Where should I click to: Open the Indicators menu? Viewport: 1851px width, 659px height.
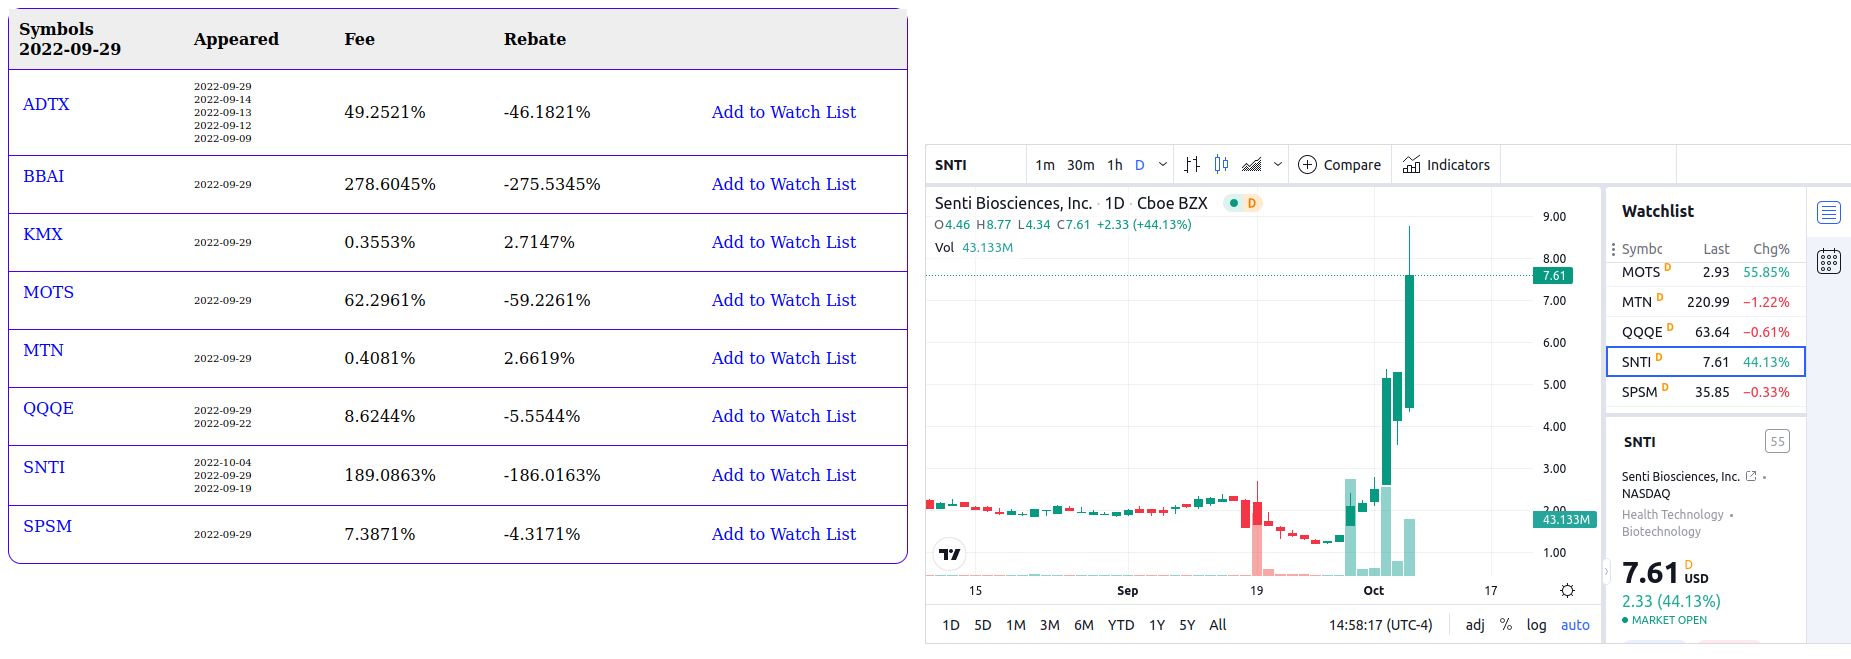coord(1446,165)
